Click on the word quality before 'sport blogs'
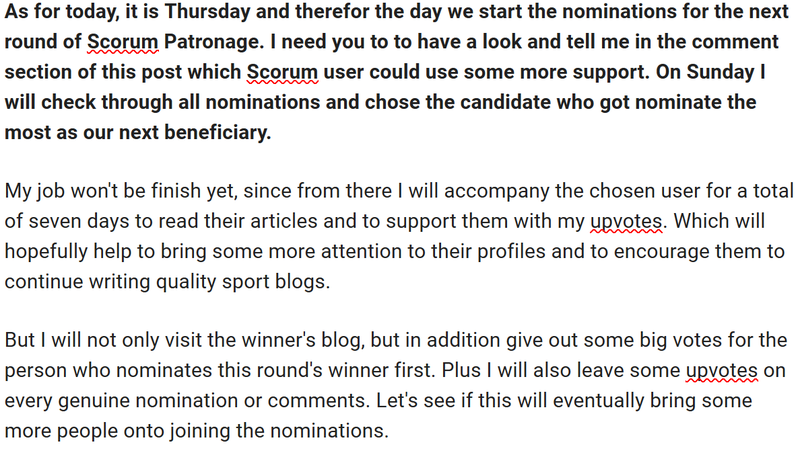 coord(186,282)
